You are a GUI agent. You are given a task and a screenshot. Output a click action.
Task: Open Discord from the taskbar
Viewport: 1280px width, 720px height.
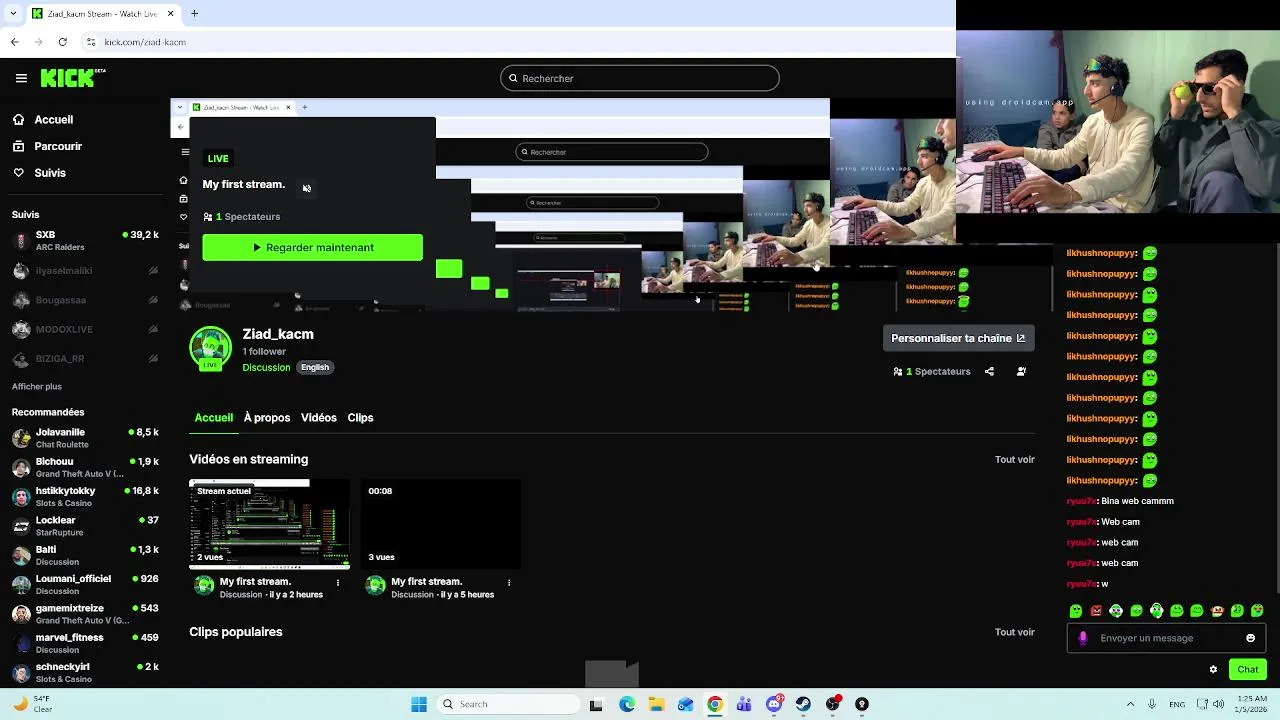(774, 704)
